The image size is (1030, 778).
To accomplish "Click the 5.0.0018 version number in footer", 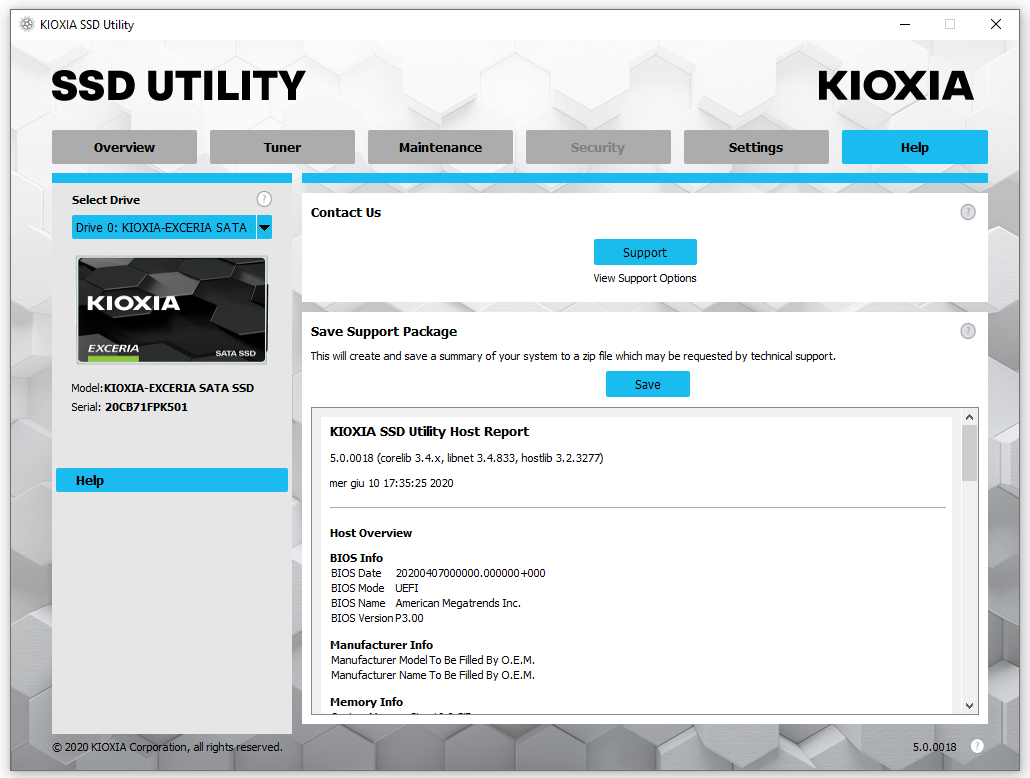I will (x=934, y=747).
